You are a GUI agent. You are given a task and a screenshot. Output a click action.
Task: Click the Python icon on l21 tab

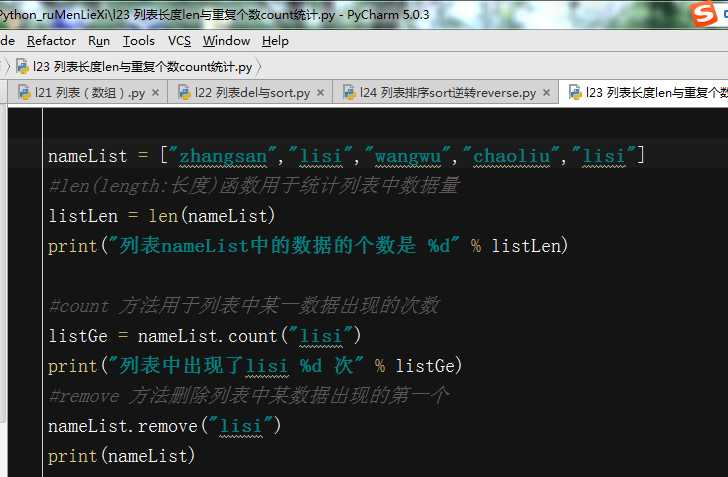[24, 92]
